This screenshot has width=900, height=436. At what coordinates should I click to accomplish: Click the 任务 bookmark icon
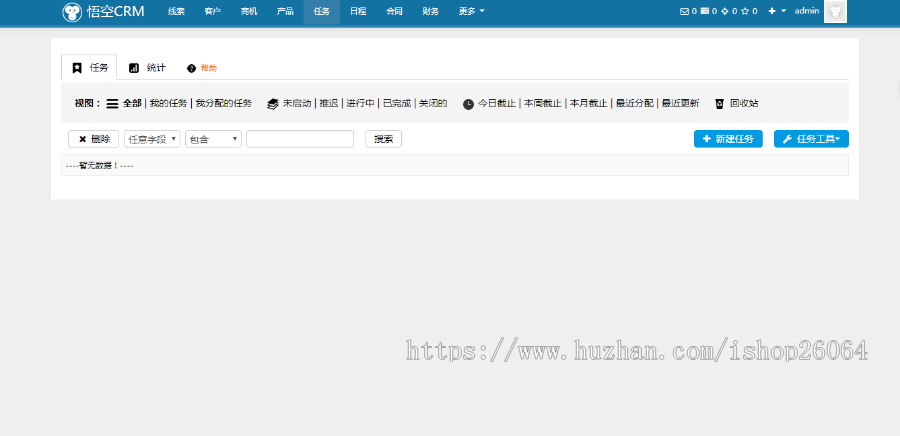(x=77, y=68)
